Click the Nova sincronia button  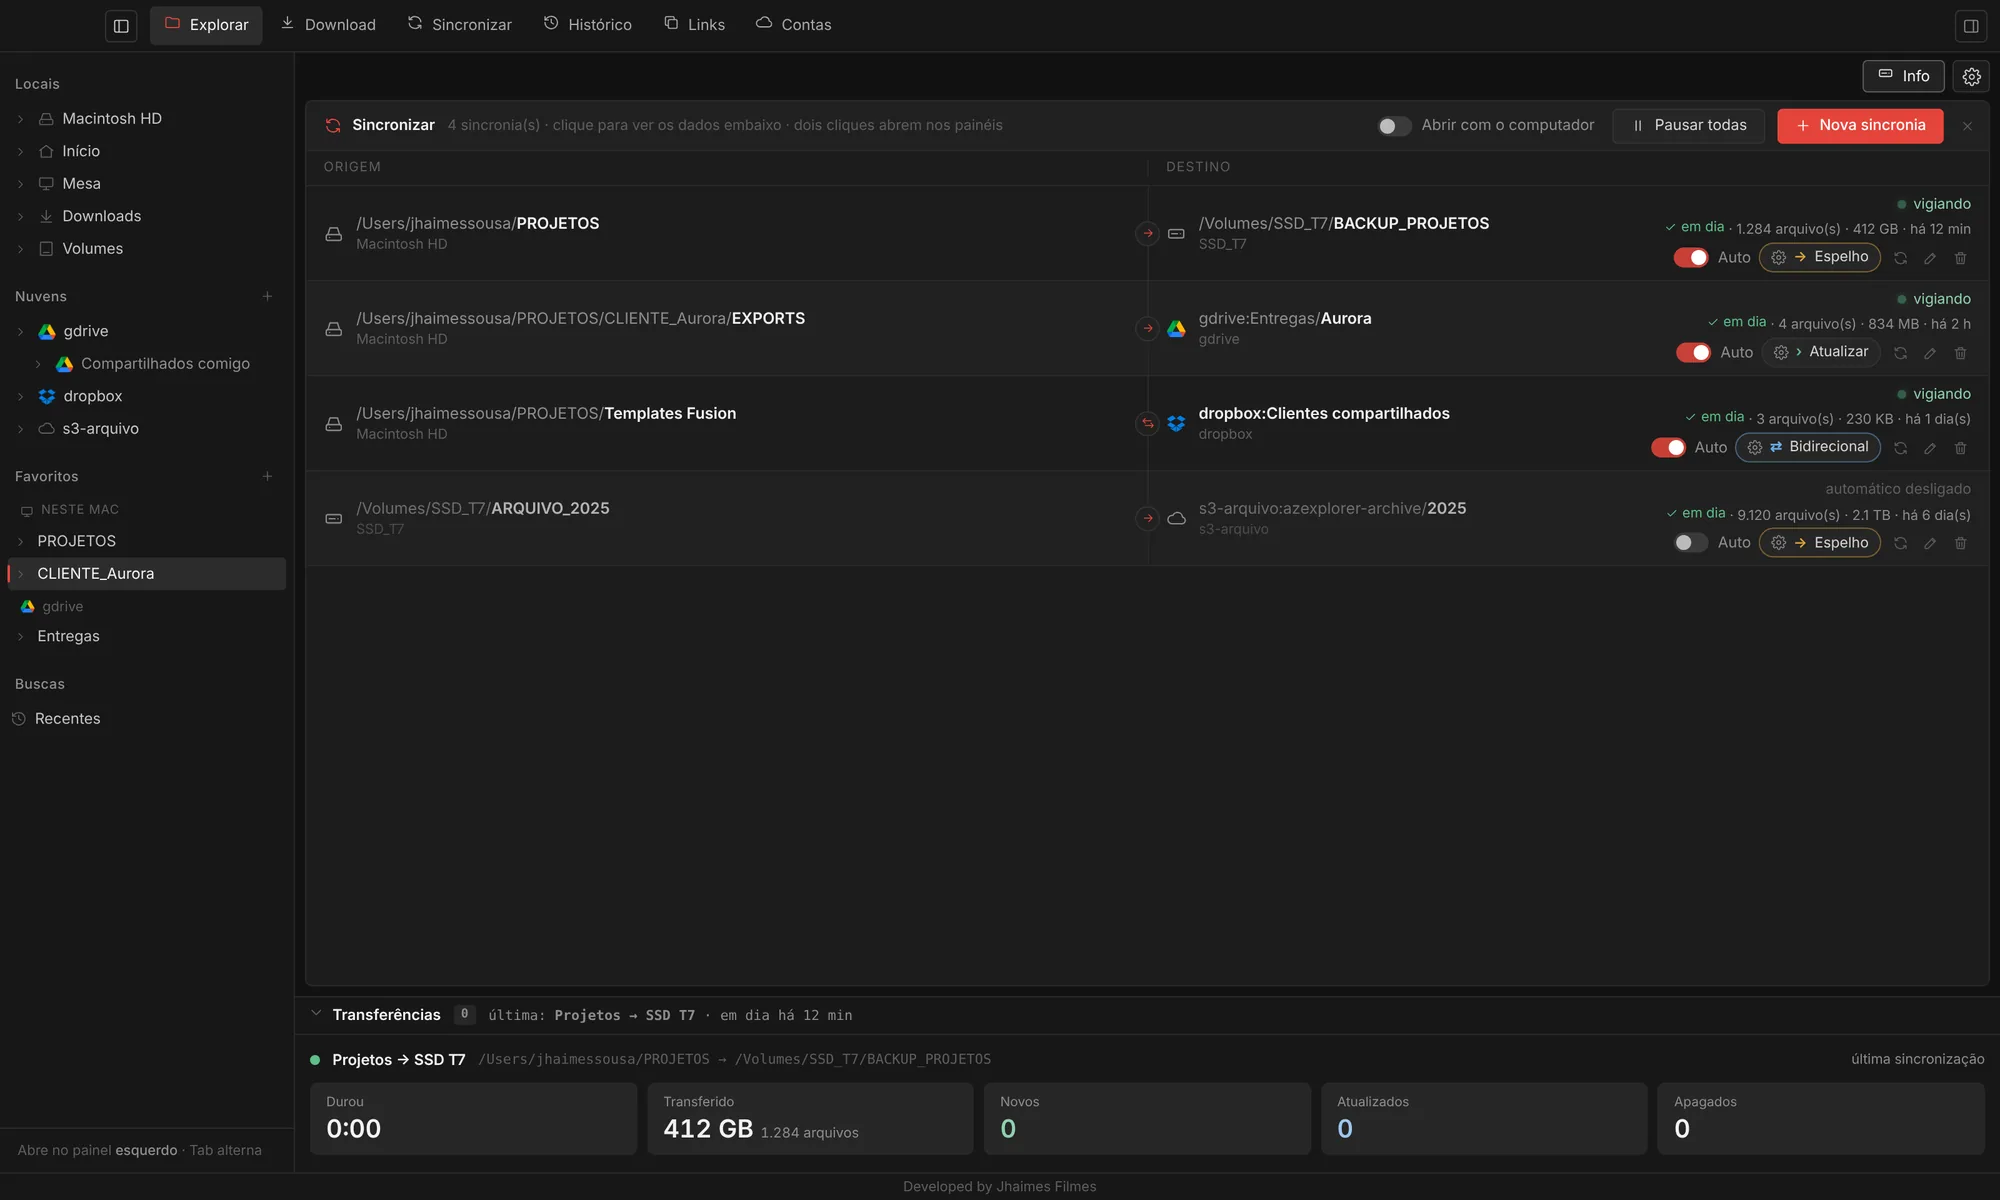(x=1860, y=126)
